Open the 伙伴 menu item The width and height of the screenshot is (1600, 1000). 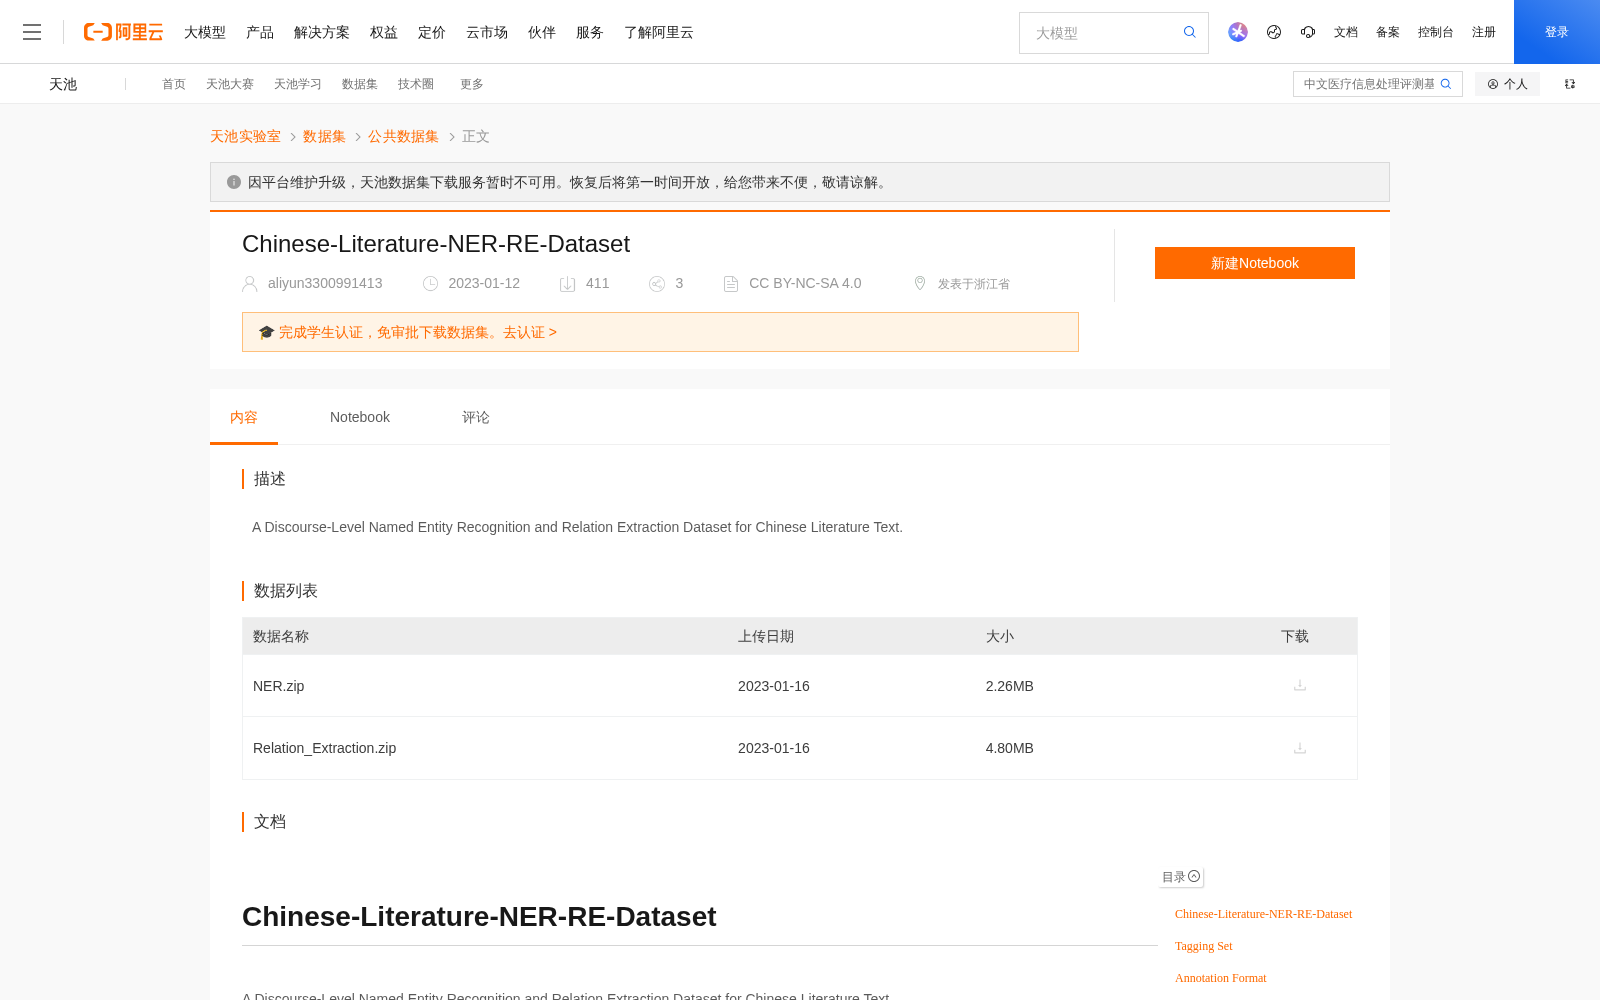coord(542,32)
